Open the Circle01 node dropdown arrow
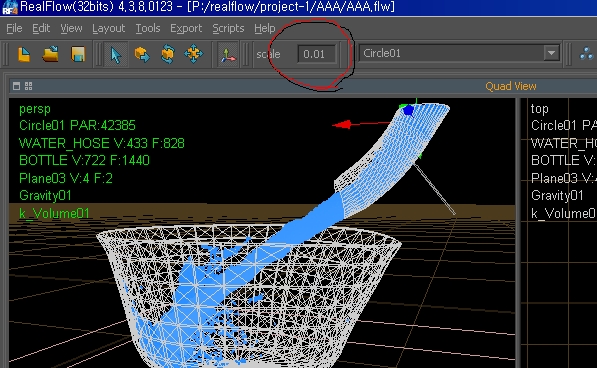 (x=551, y=53)
